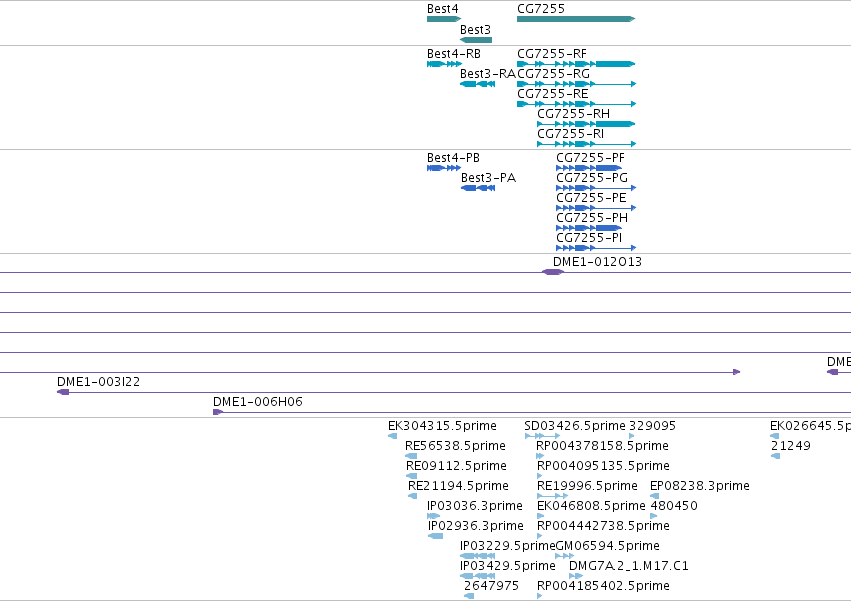
Task: Select EST EK304315.5prime
Action: point(392,436)
